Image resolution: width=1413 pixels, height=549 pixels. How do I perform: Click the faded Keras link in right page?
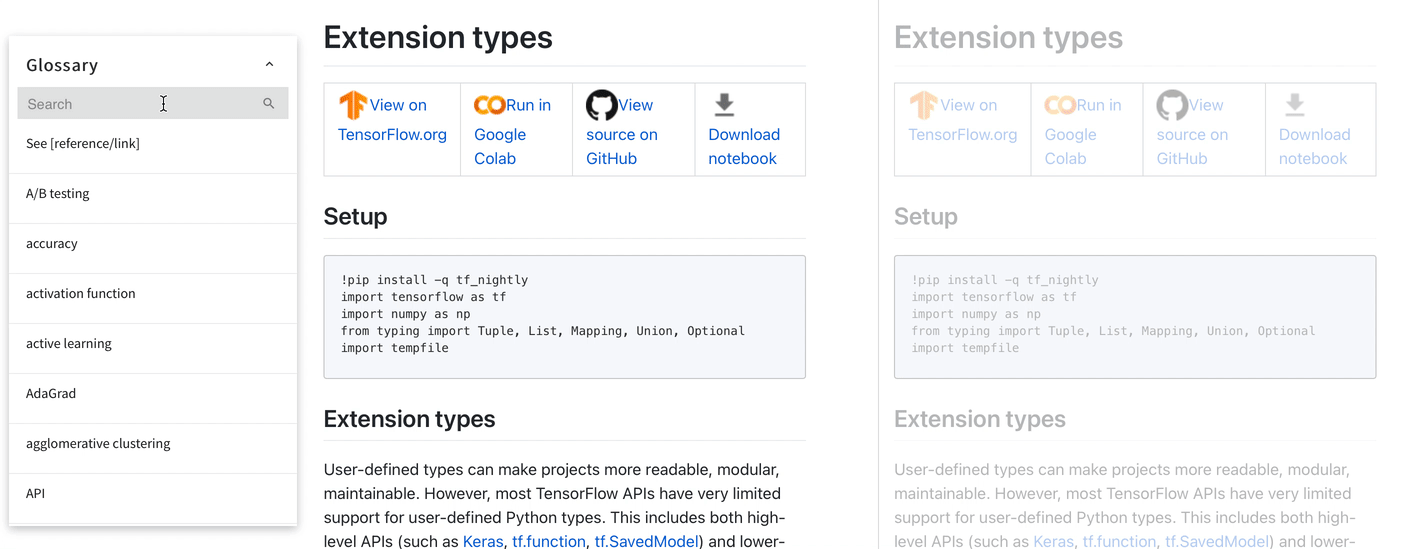click(1053, 541)
